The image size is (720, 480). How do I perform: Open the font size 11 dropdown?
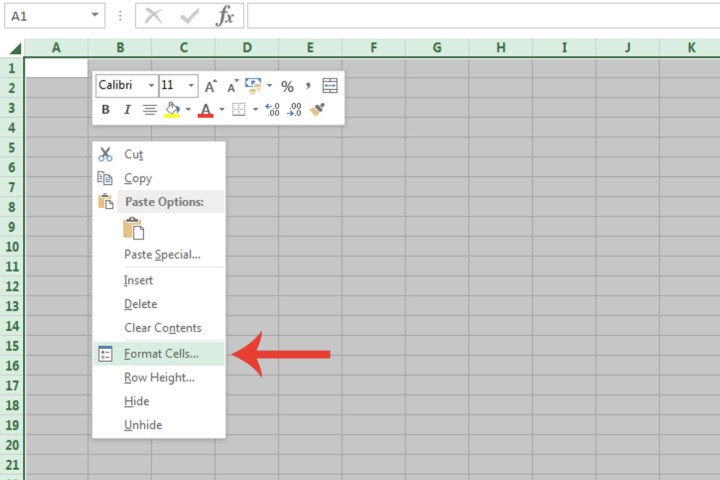click(x=190, y=86)
